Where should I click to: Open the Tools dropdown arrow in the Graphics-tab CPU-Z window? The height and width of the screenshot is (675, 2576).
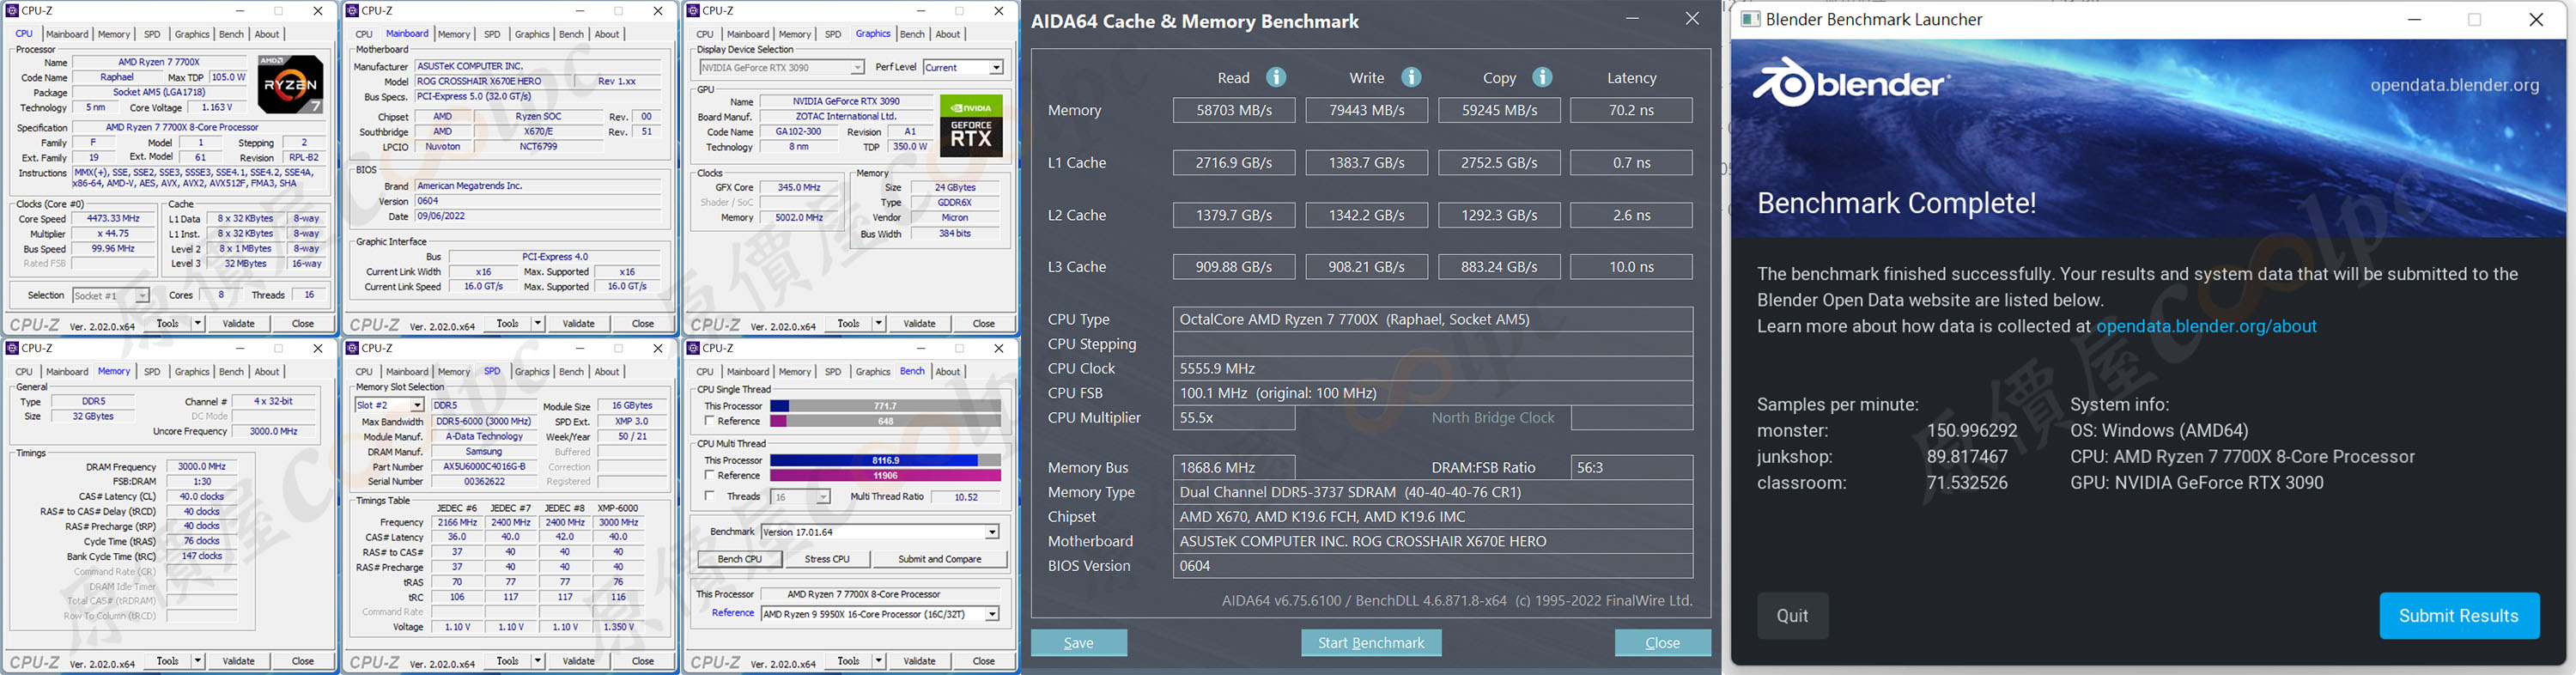click(878, 323)
